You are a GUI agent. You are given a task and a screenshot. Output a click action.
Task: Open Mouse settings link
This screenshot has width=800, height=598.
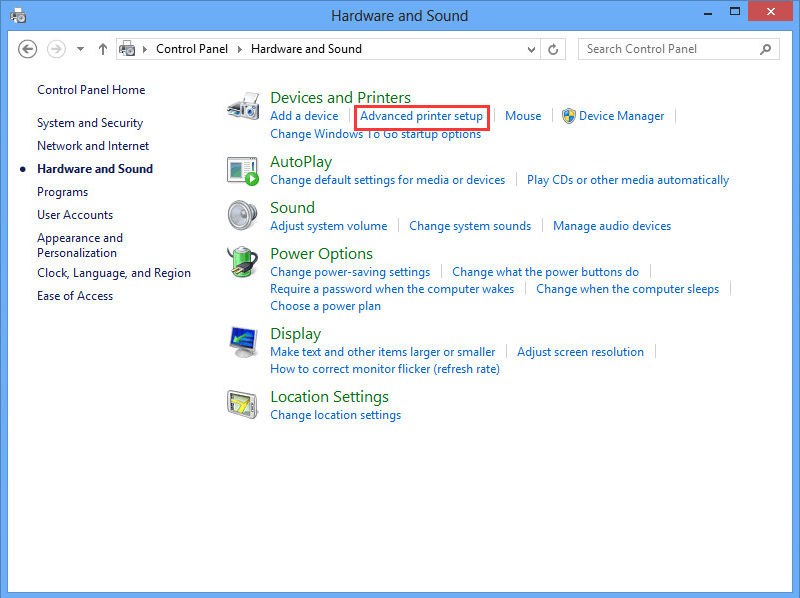click(523, 116)
